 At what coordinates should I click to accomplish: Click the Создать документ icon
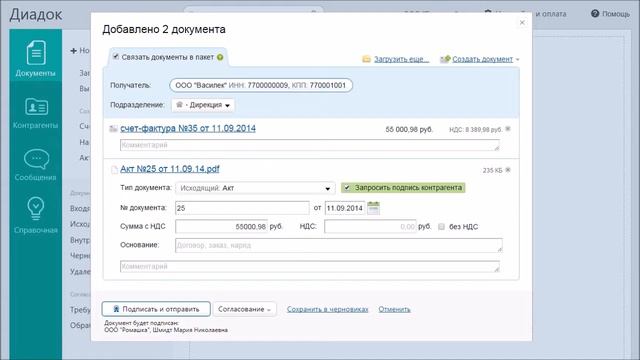tap(445, 59)
